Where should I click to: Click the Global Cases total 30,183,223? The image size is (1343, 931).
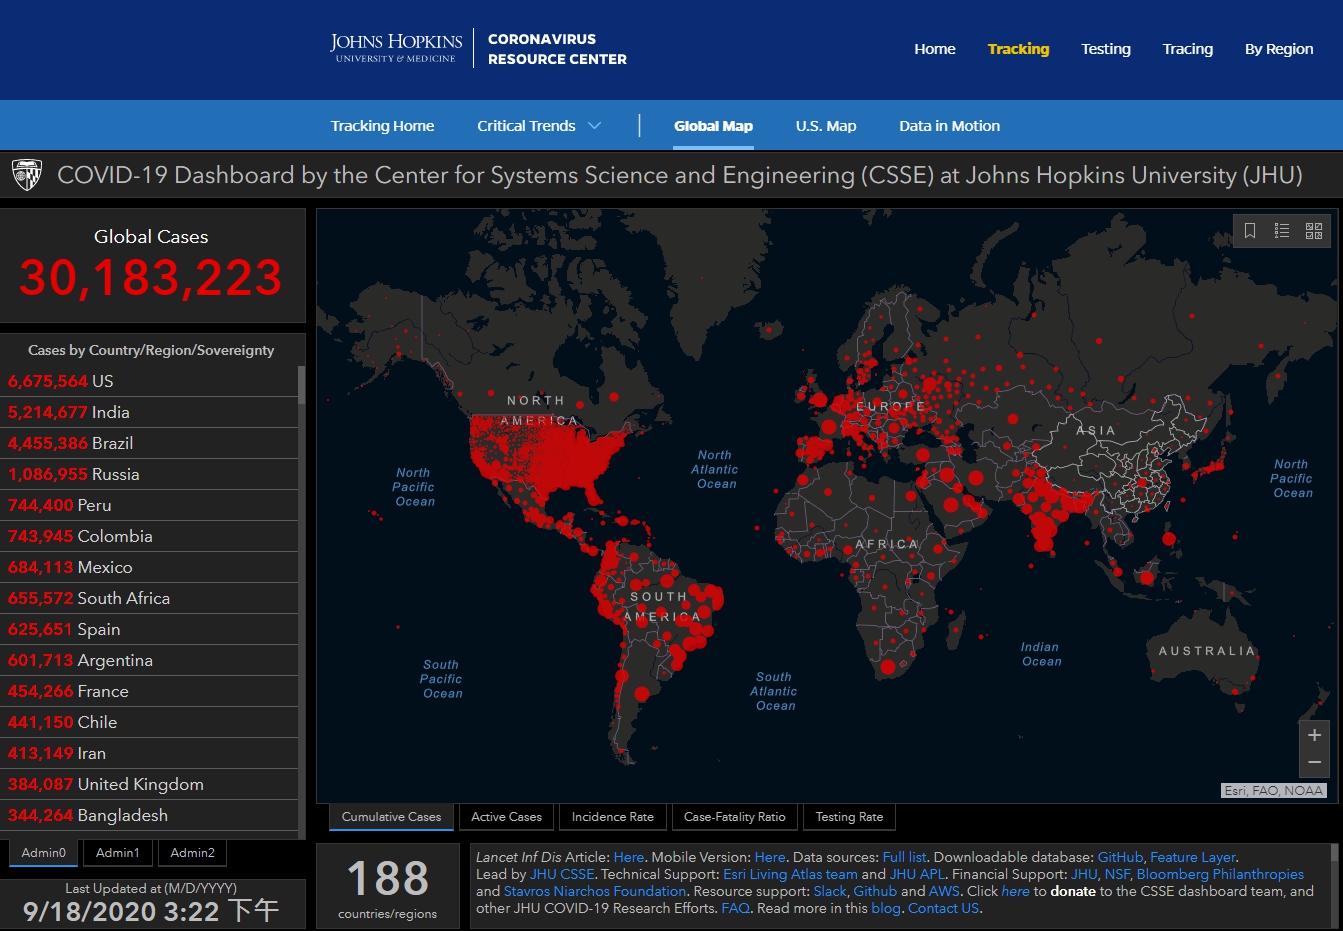pyautogui.click(x=151, y=278)
